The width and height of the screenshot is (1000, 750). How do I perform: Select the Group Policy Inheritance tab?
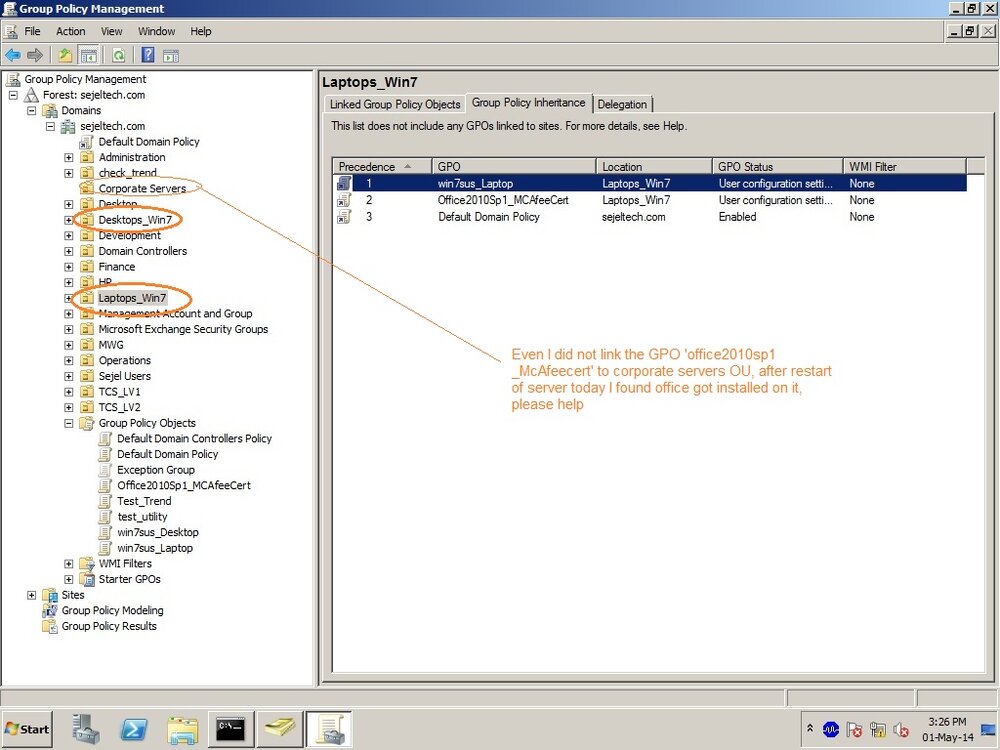tap(528, 103)
